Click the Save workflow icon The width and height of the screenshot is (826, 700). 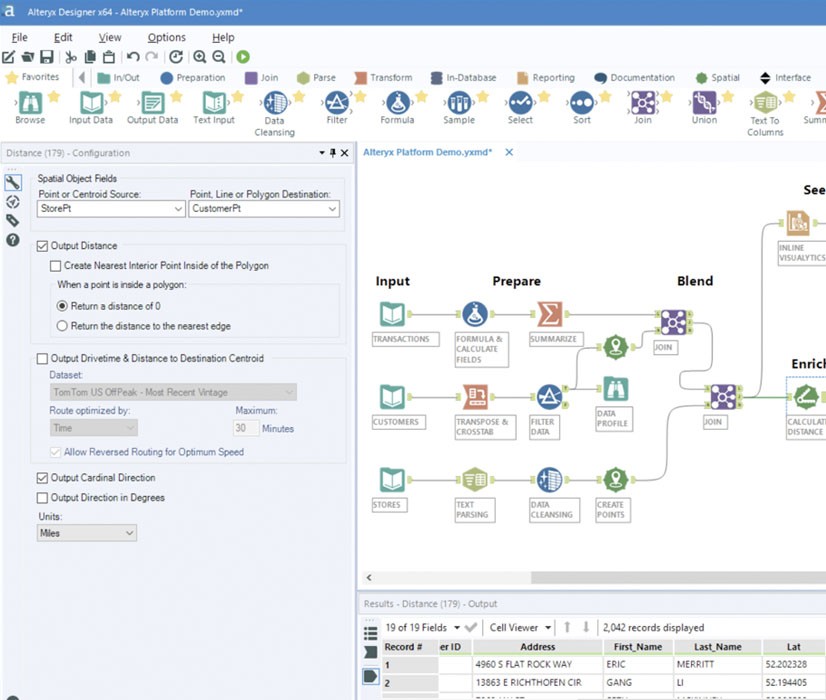pyautogui.click(x=47, y=57)
